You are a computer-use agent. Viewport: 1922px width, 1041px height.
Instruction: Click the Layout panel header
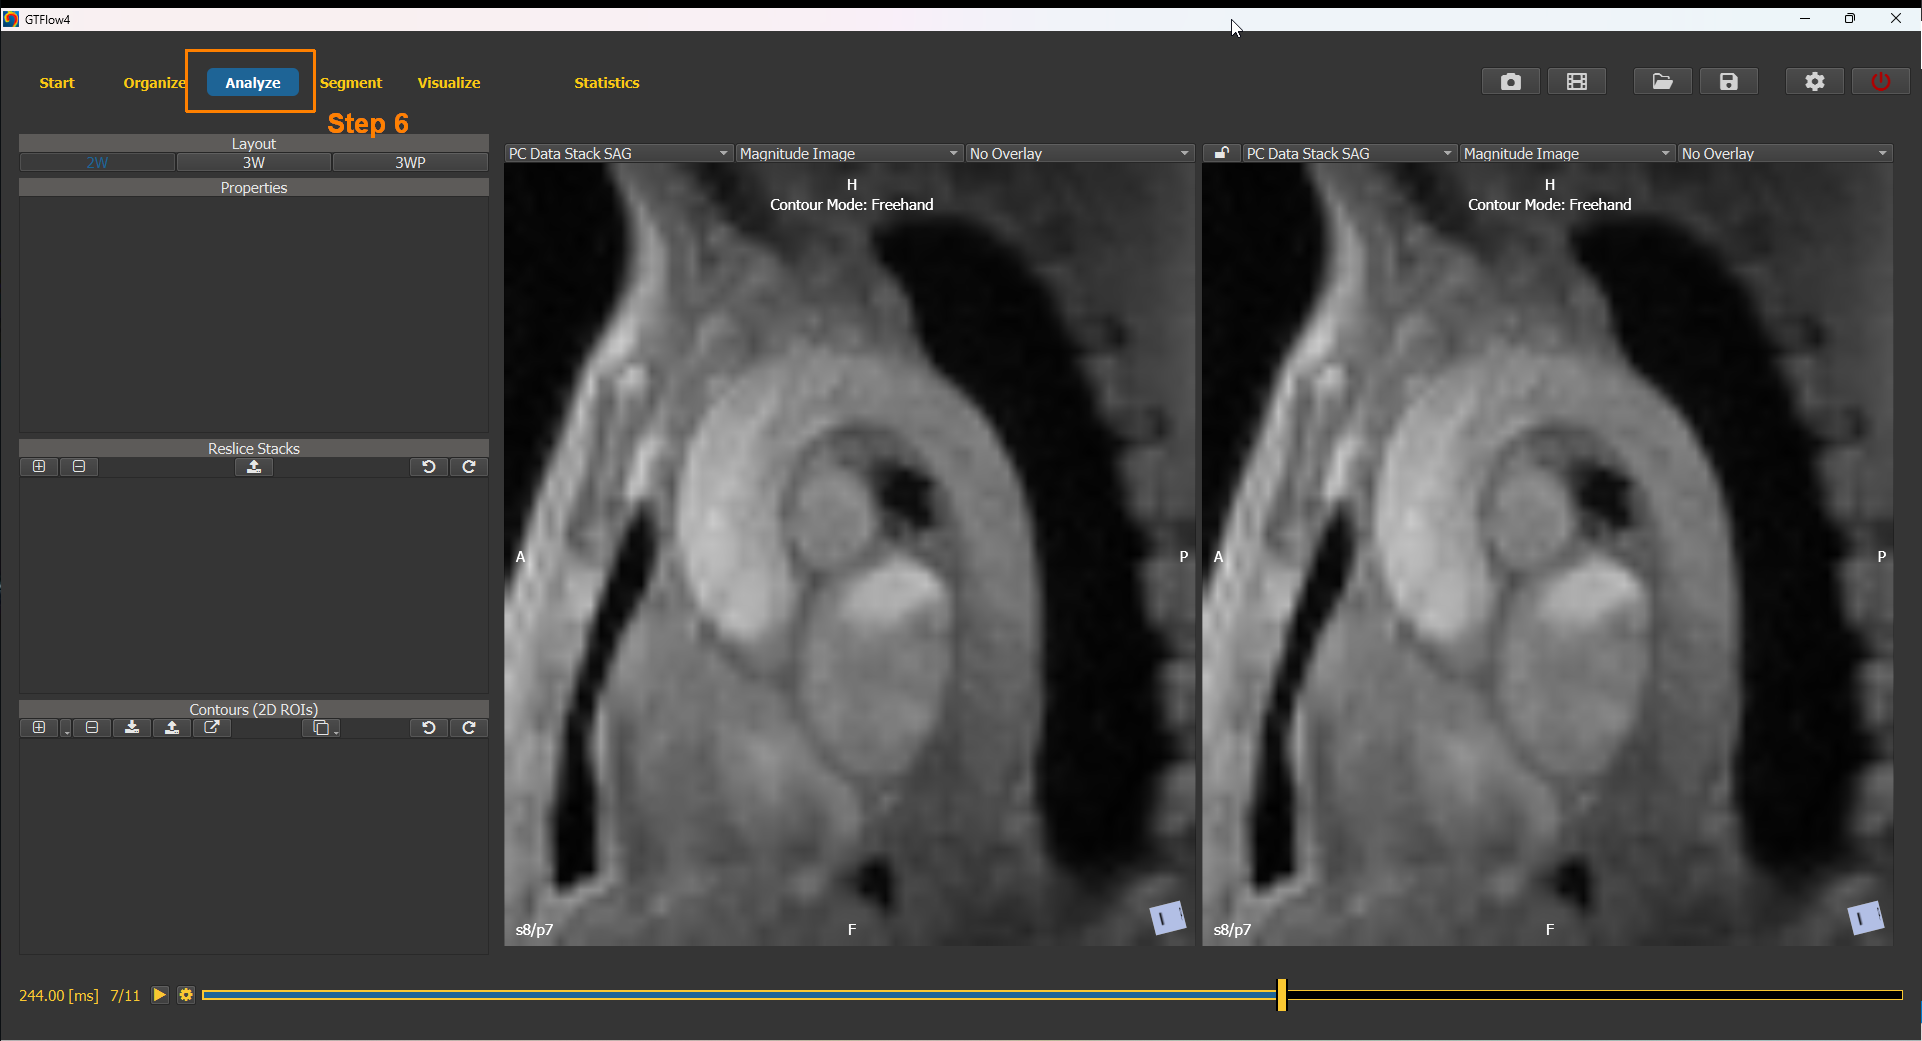coord(254,143)
